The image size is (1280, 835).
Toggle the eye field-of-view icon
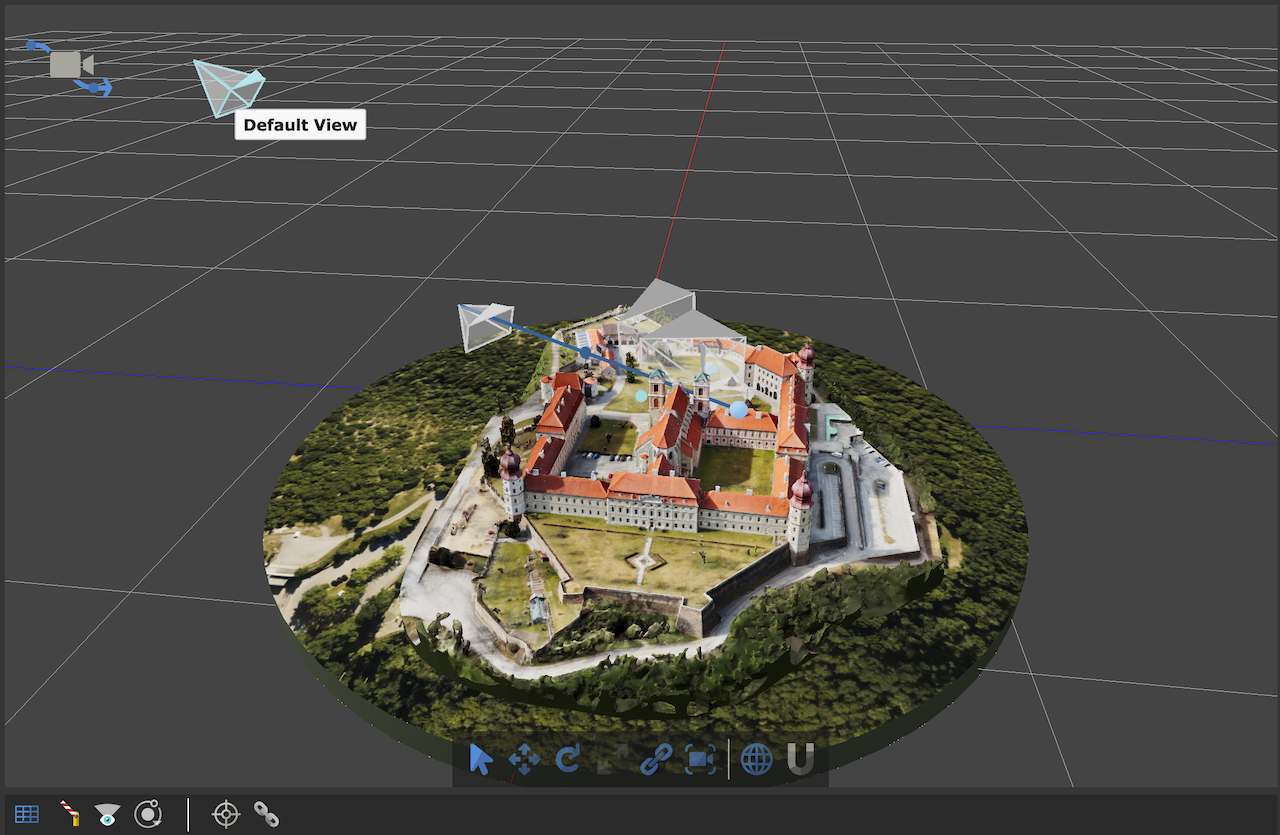[107, 814]
